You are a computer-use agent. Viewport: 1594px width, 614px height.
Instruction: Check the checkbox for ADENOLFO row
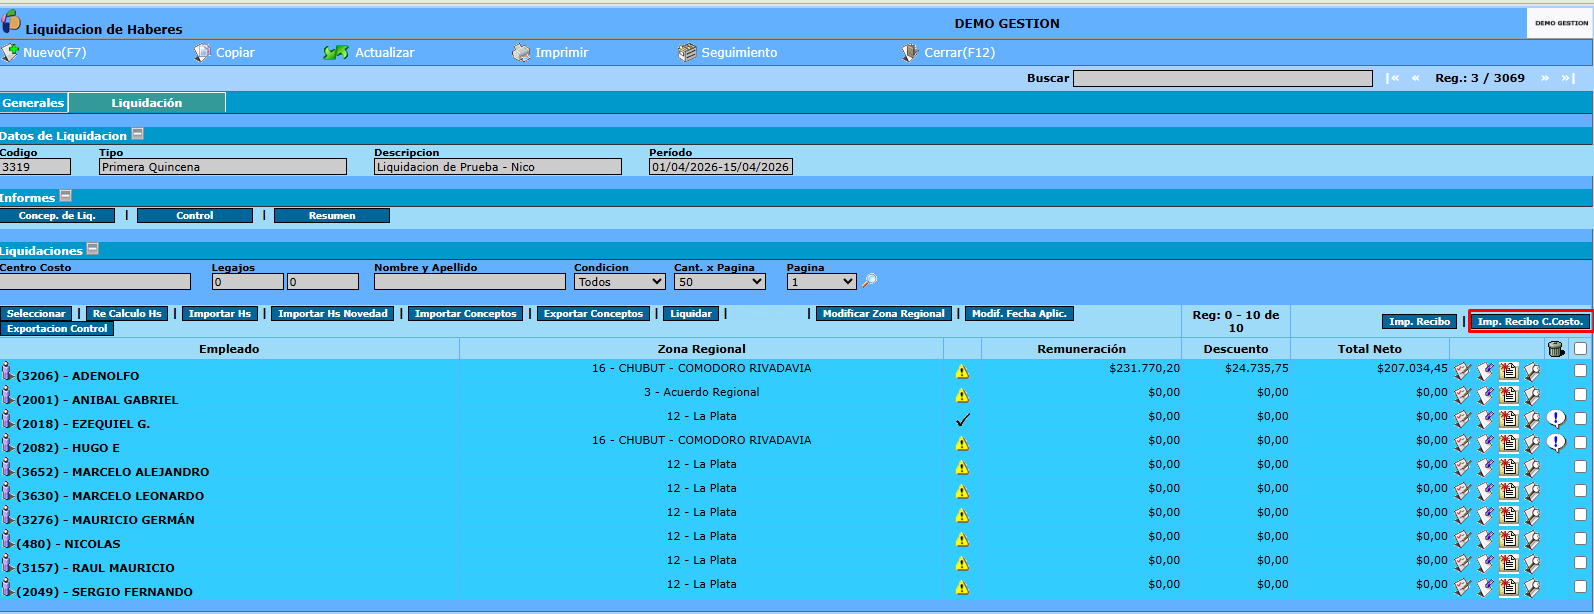click(1580, 371)
